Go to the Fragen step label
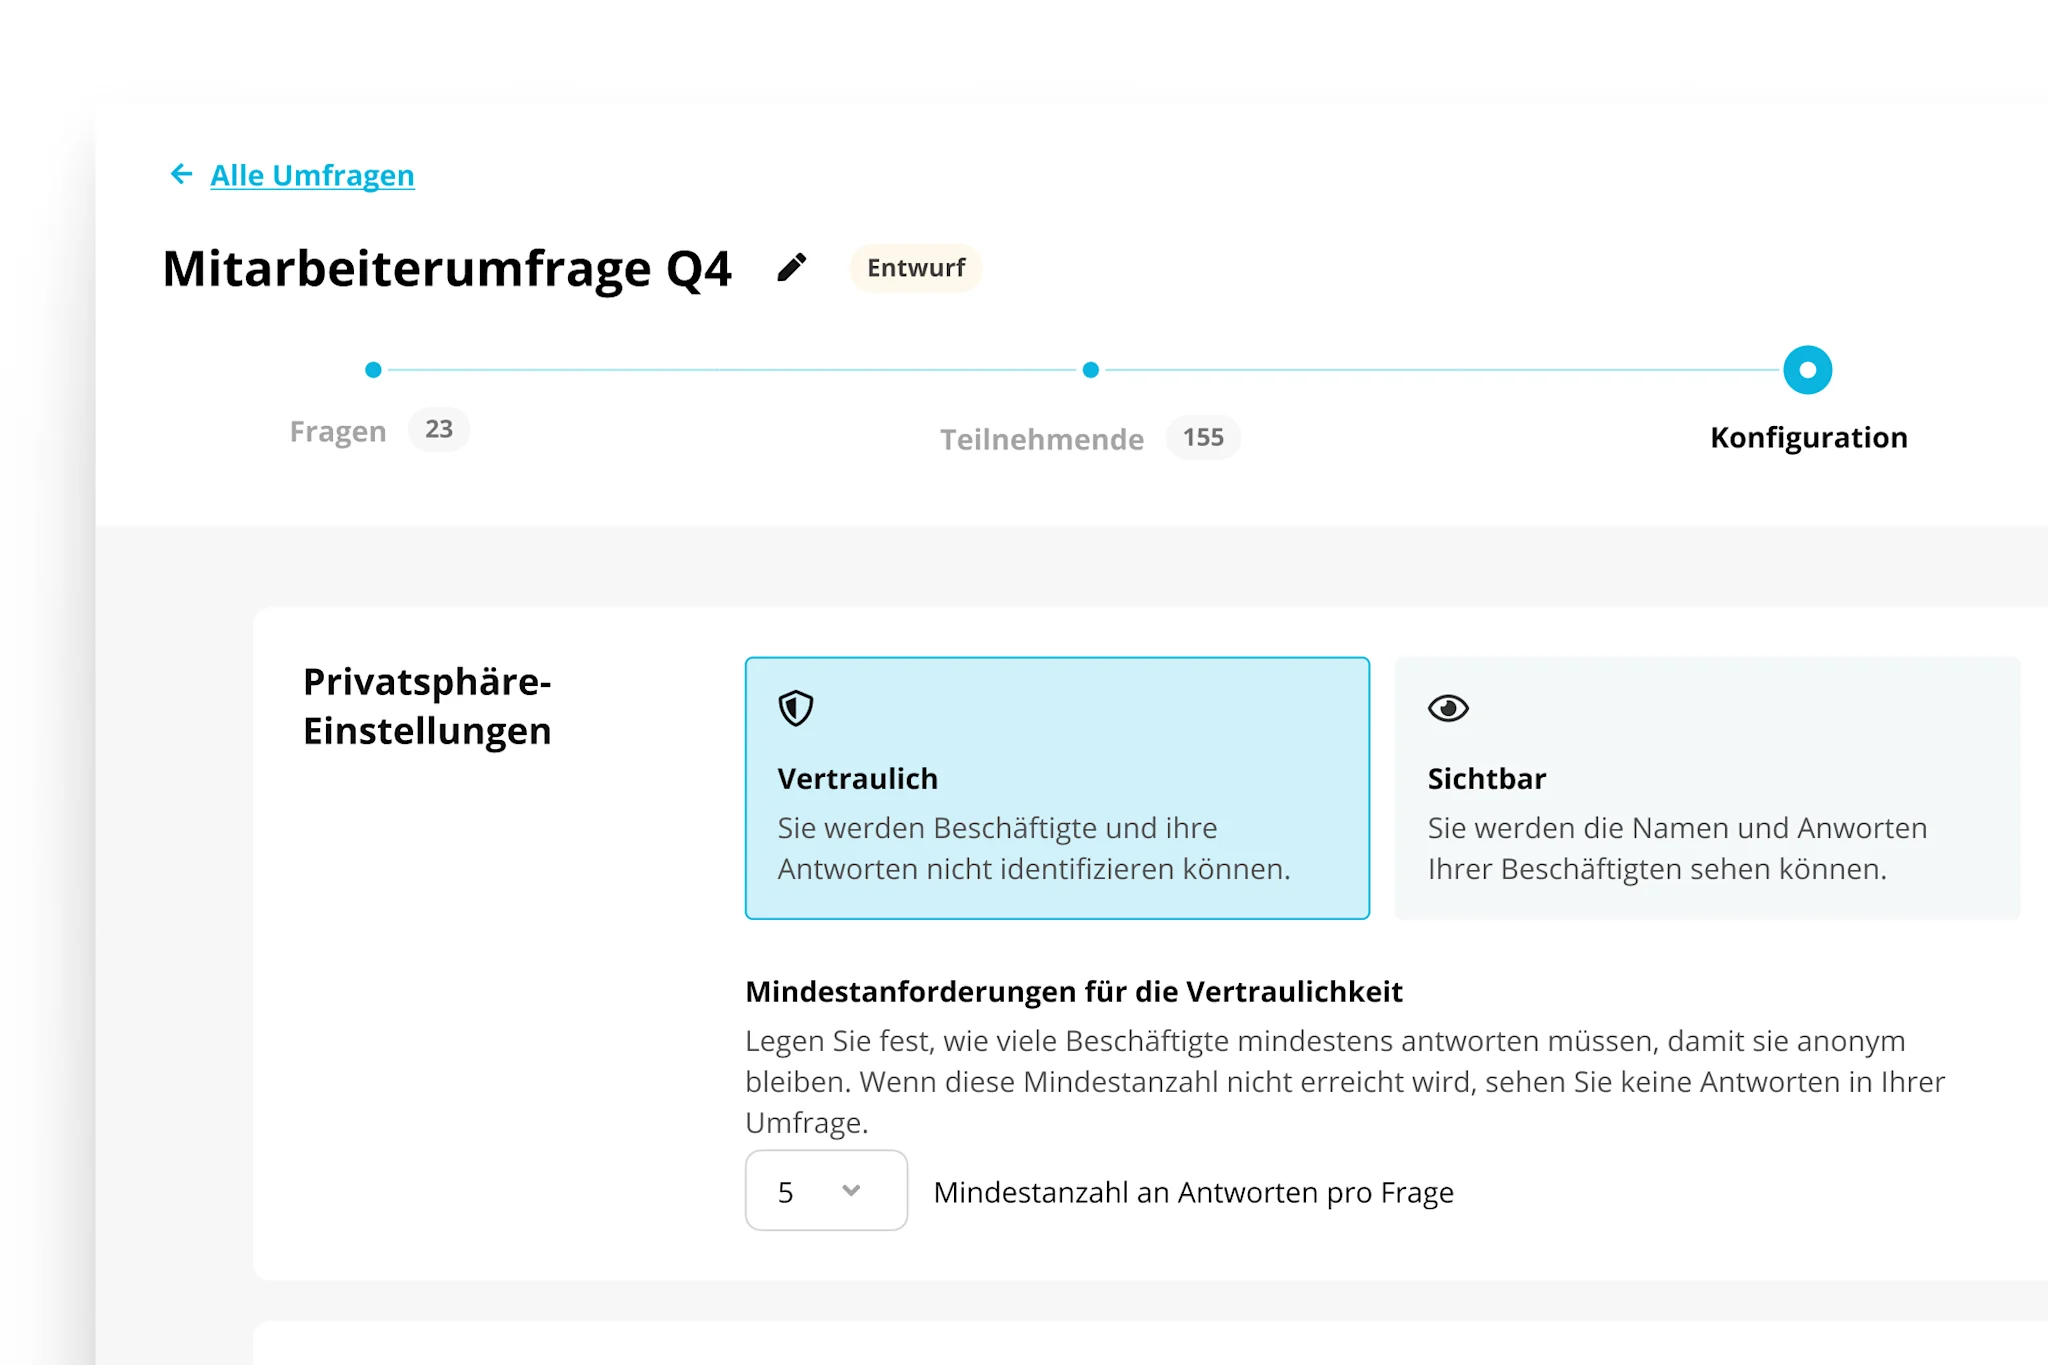The width and height of the screenshot is (2048, 1365). [x=338, y=431]
